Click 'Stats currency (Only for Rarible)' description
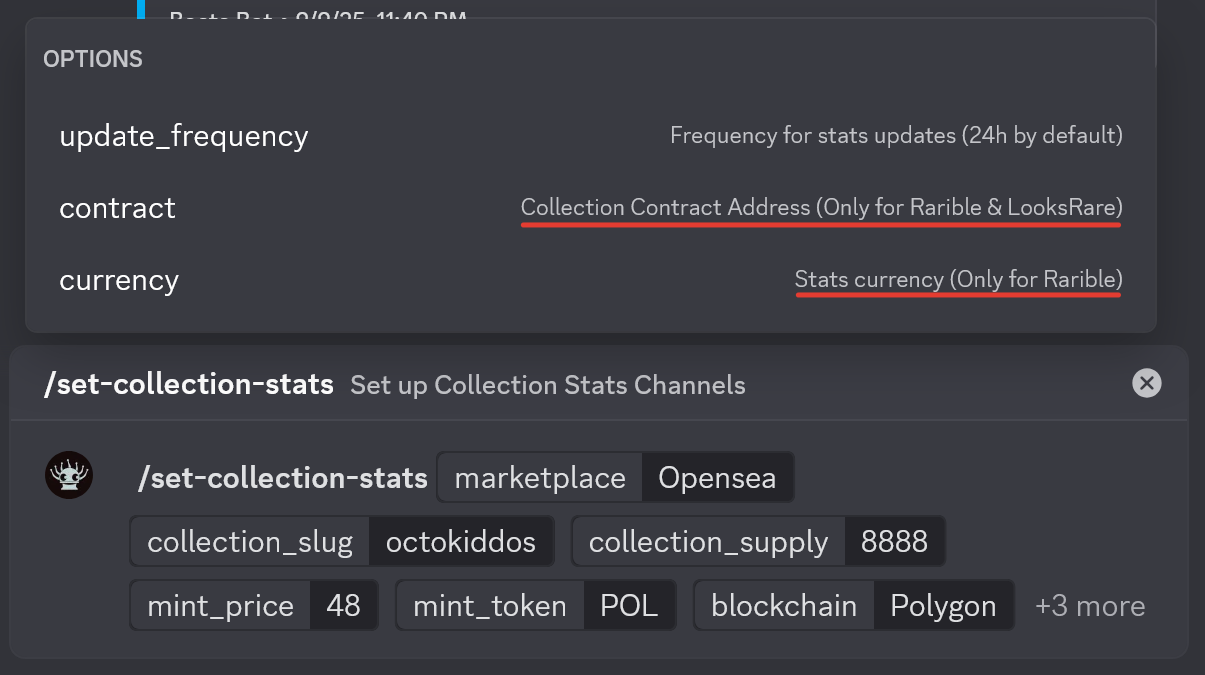 click(958, 280)
